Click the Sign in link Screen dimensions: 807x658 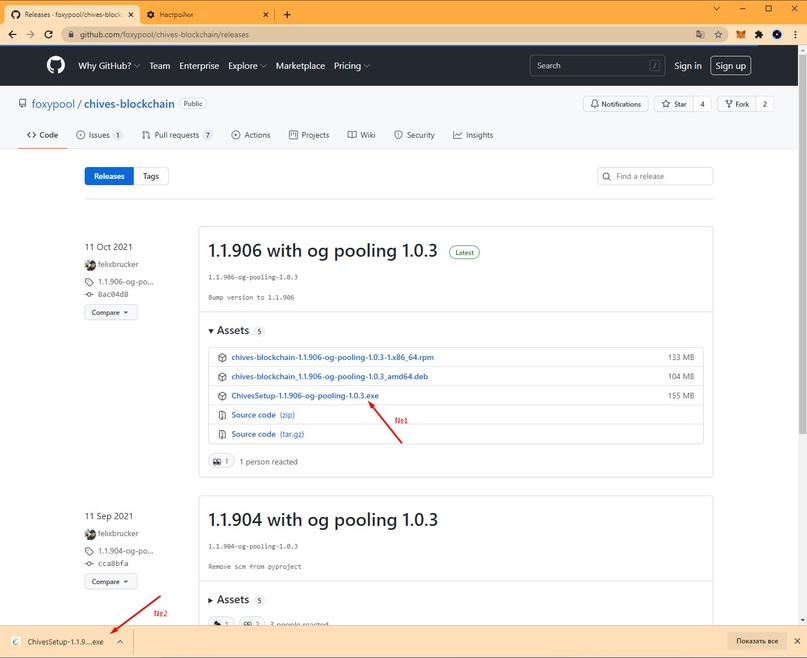[688, 66]
